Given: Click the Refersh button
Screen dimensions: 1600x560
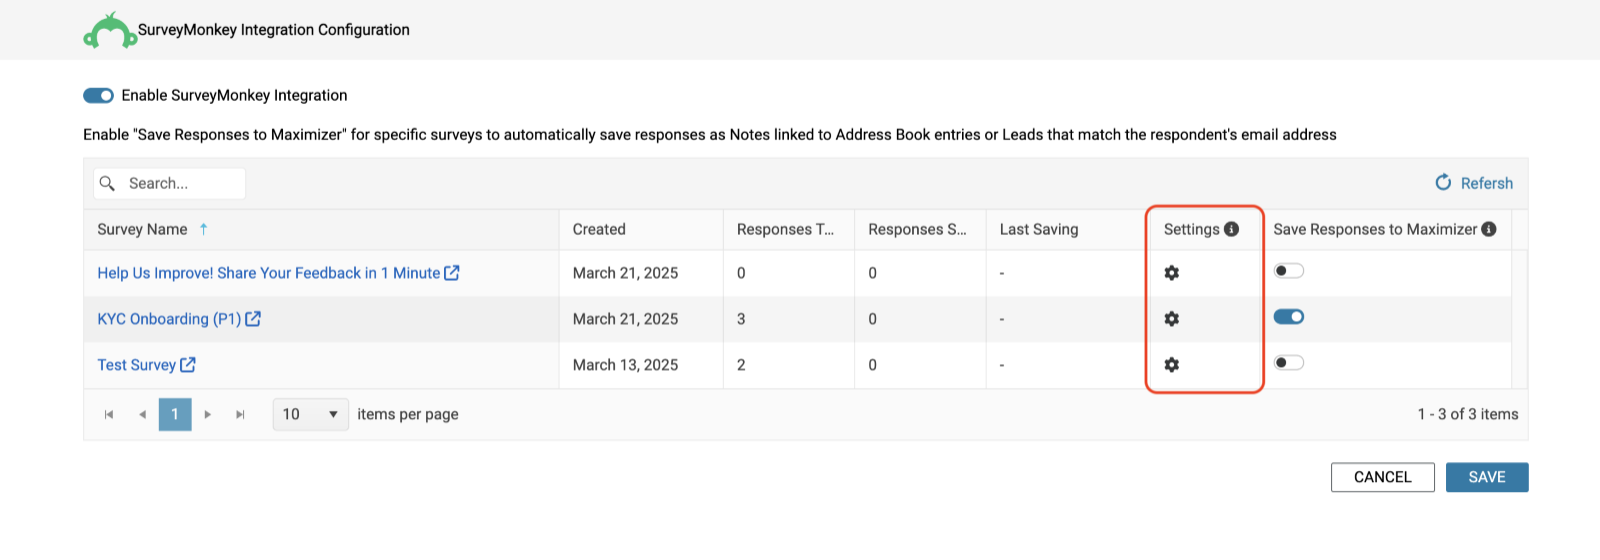Looking at the screenshot, I should point(1474,183).
